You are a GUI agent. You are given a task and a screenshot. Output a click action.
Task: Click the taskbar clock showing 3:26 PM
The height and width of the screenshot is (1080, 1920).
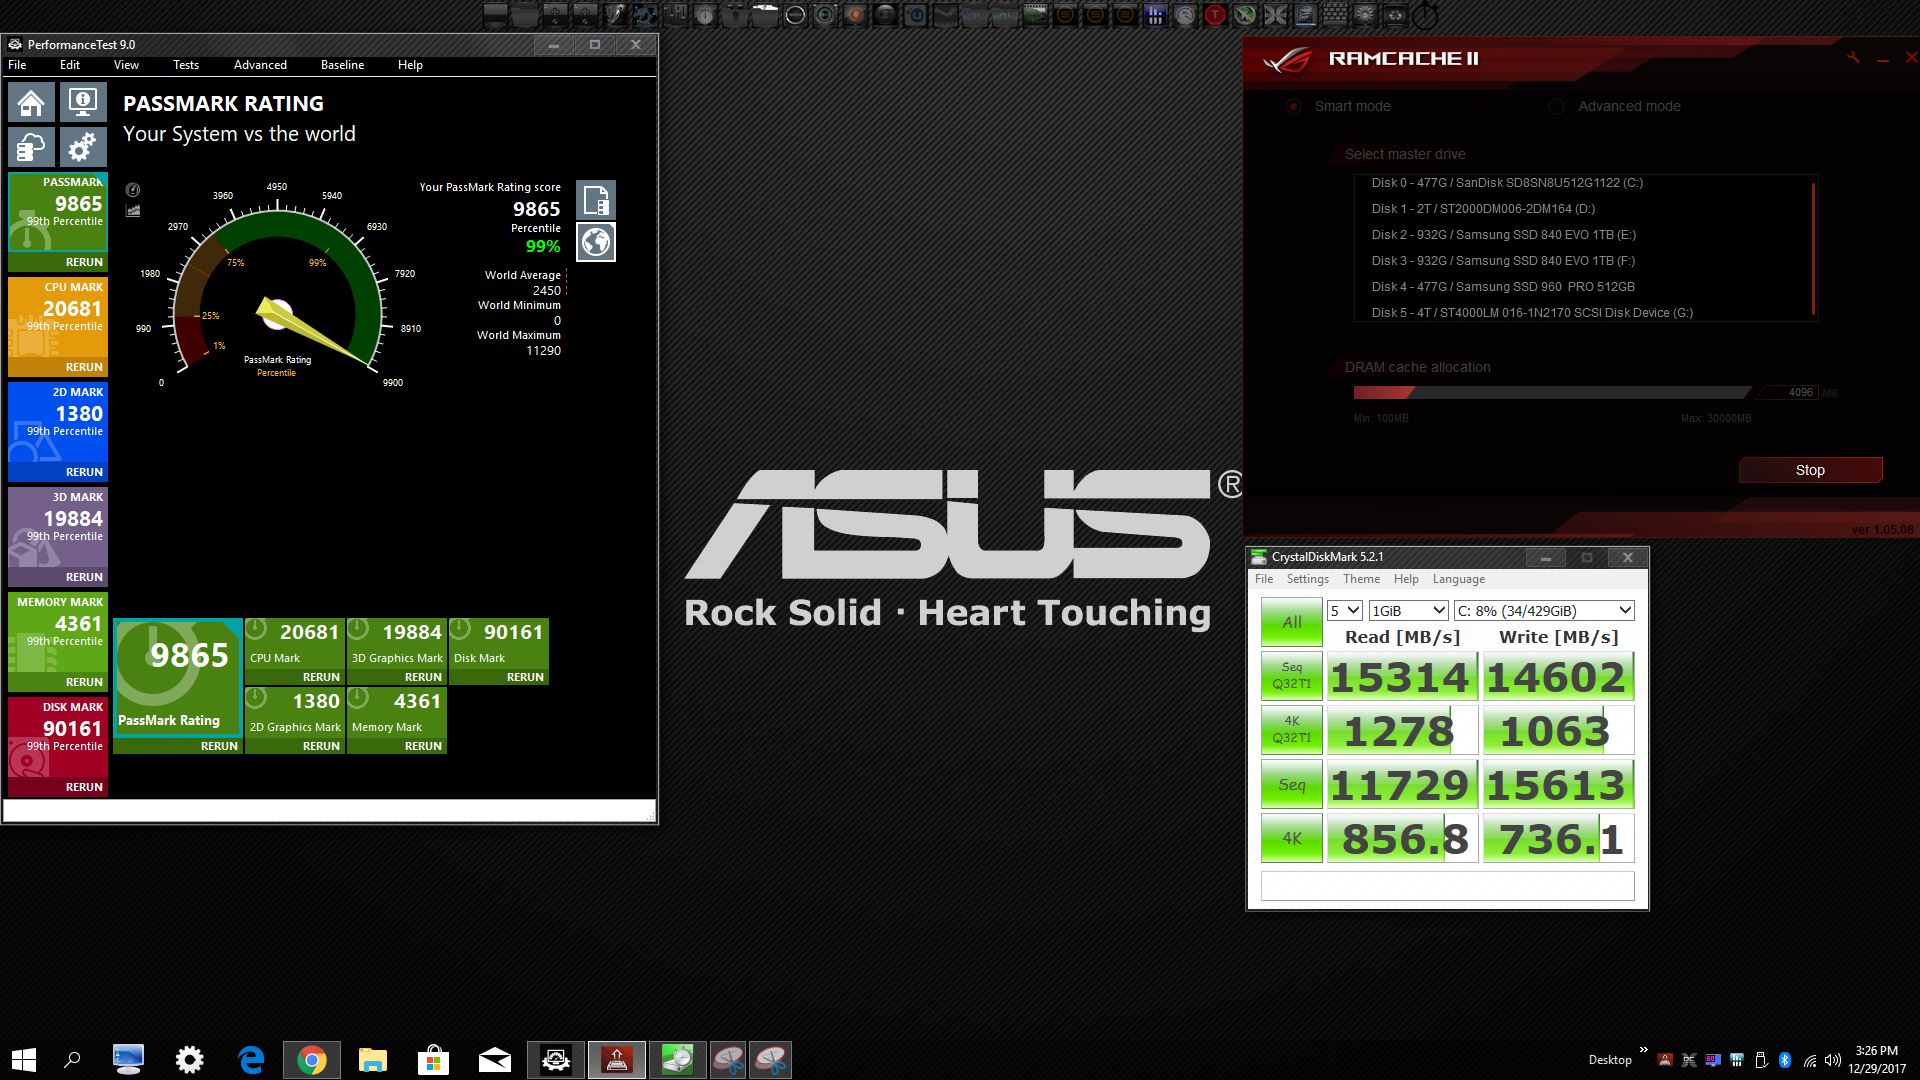click(x=1876, y=1060)
